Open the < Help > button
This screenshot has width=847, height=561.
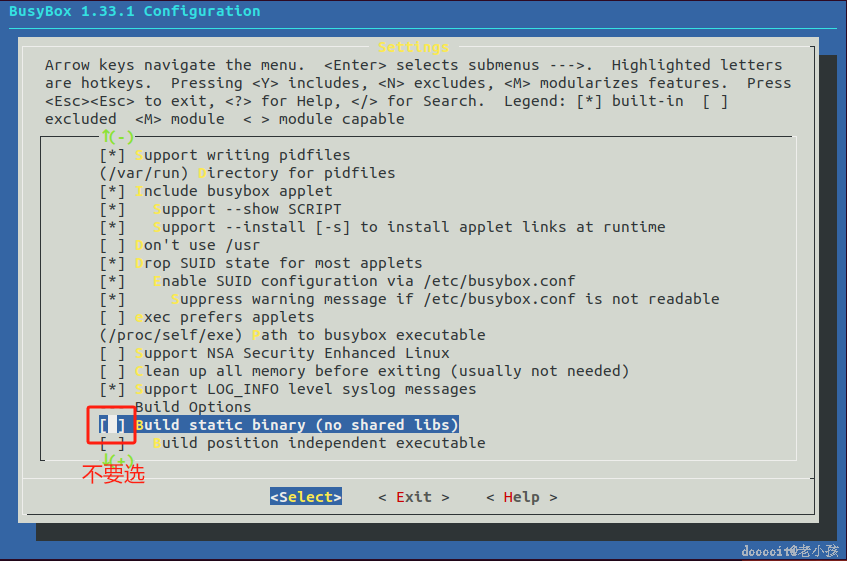point(522,497)
